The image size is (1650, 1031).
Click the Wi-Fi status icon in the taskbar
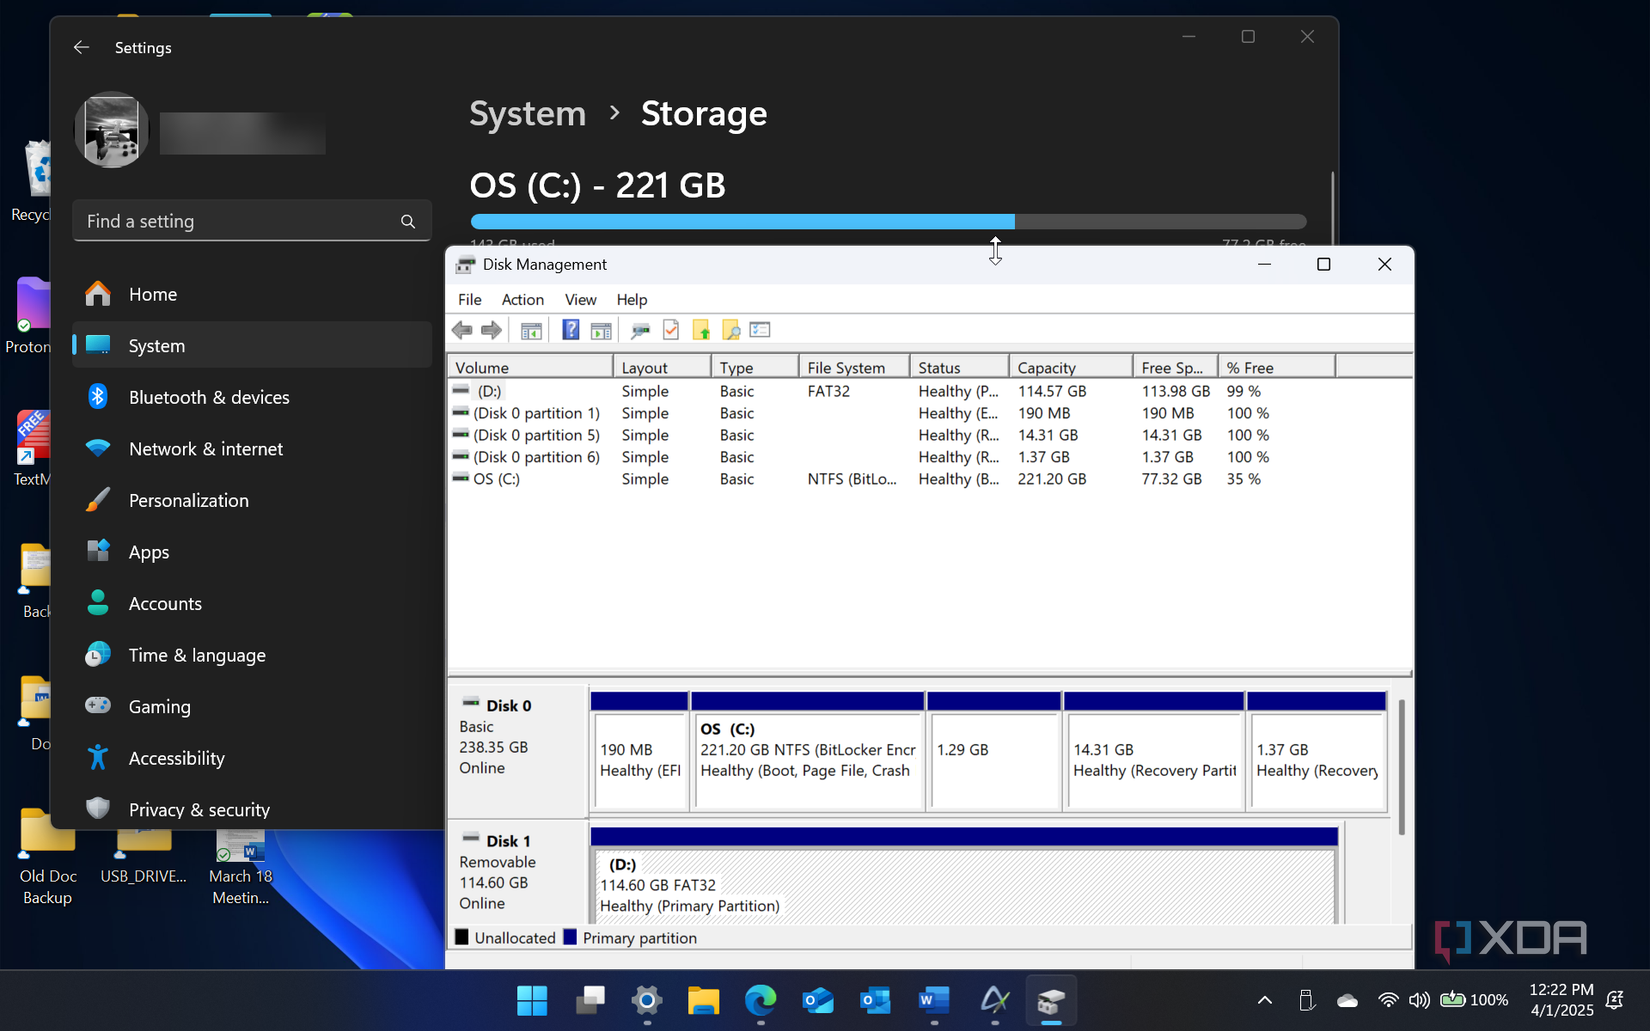point(1388,1000)
